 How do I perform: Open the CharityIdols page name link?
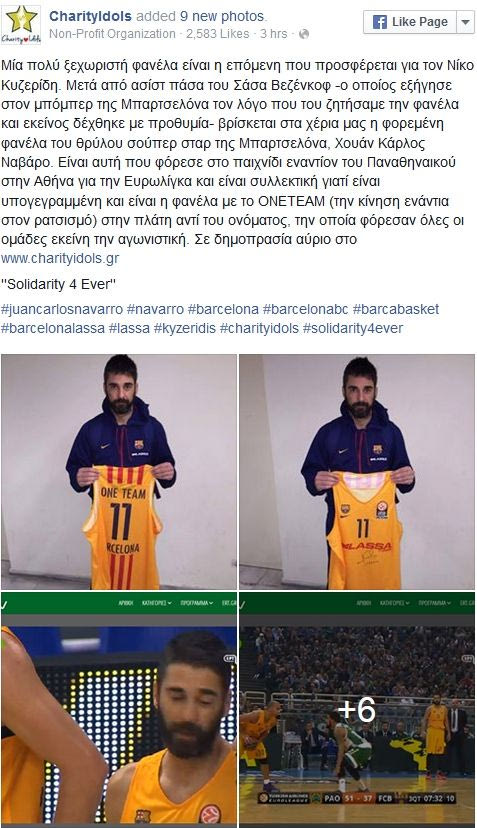(90, 16)
